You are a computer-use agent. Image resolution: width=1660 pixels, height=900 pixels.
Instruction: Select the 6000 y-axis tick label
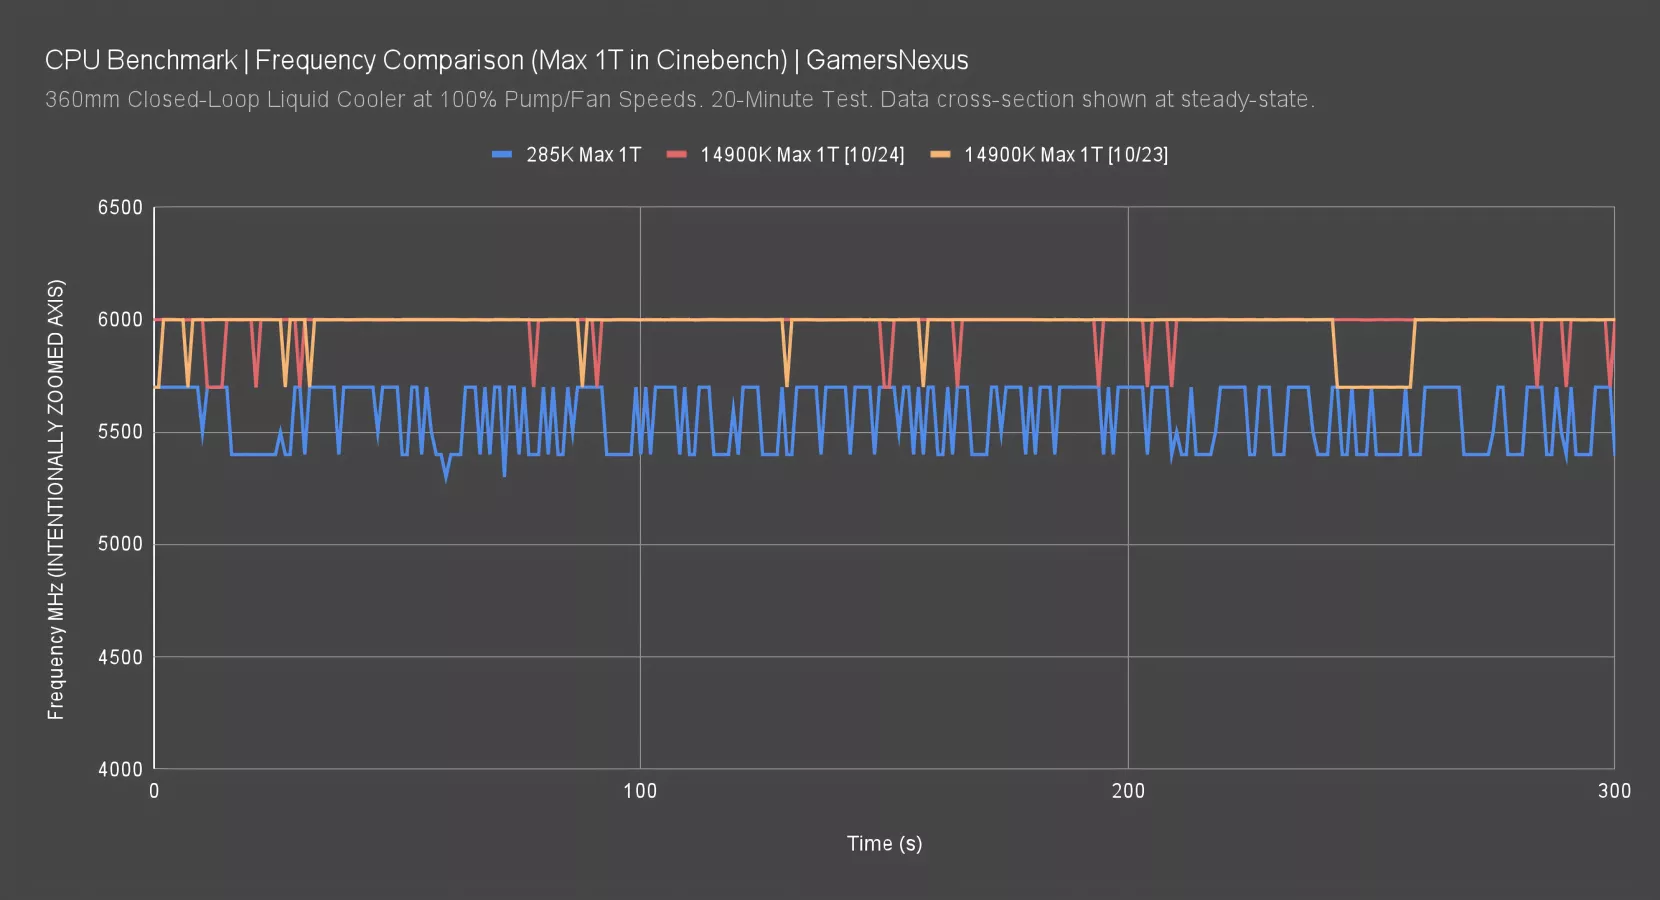tap(120, 320)
